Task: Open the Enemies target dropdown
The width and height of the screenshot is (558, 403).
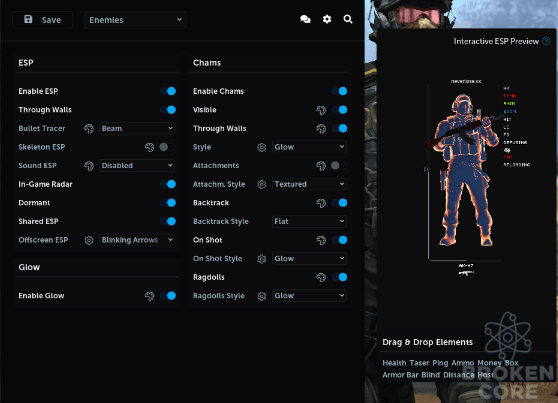Action: (x=135, y=20)
